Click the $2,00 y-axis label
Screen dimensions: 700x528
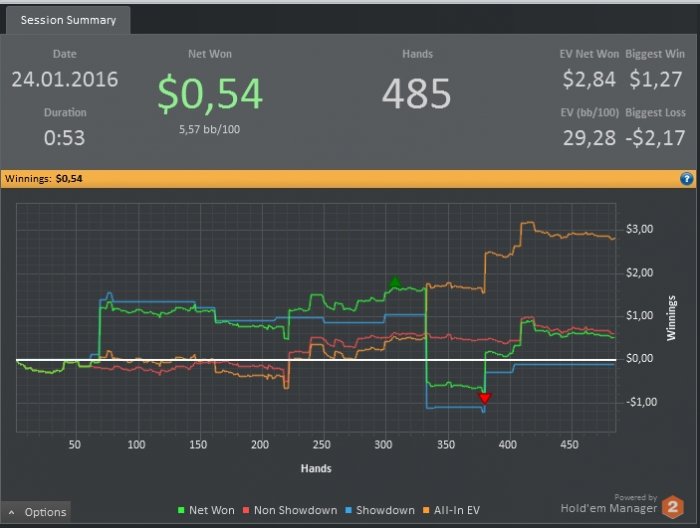pos(639,273)
